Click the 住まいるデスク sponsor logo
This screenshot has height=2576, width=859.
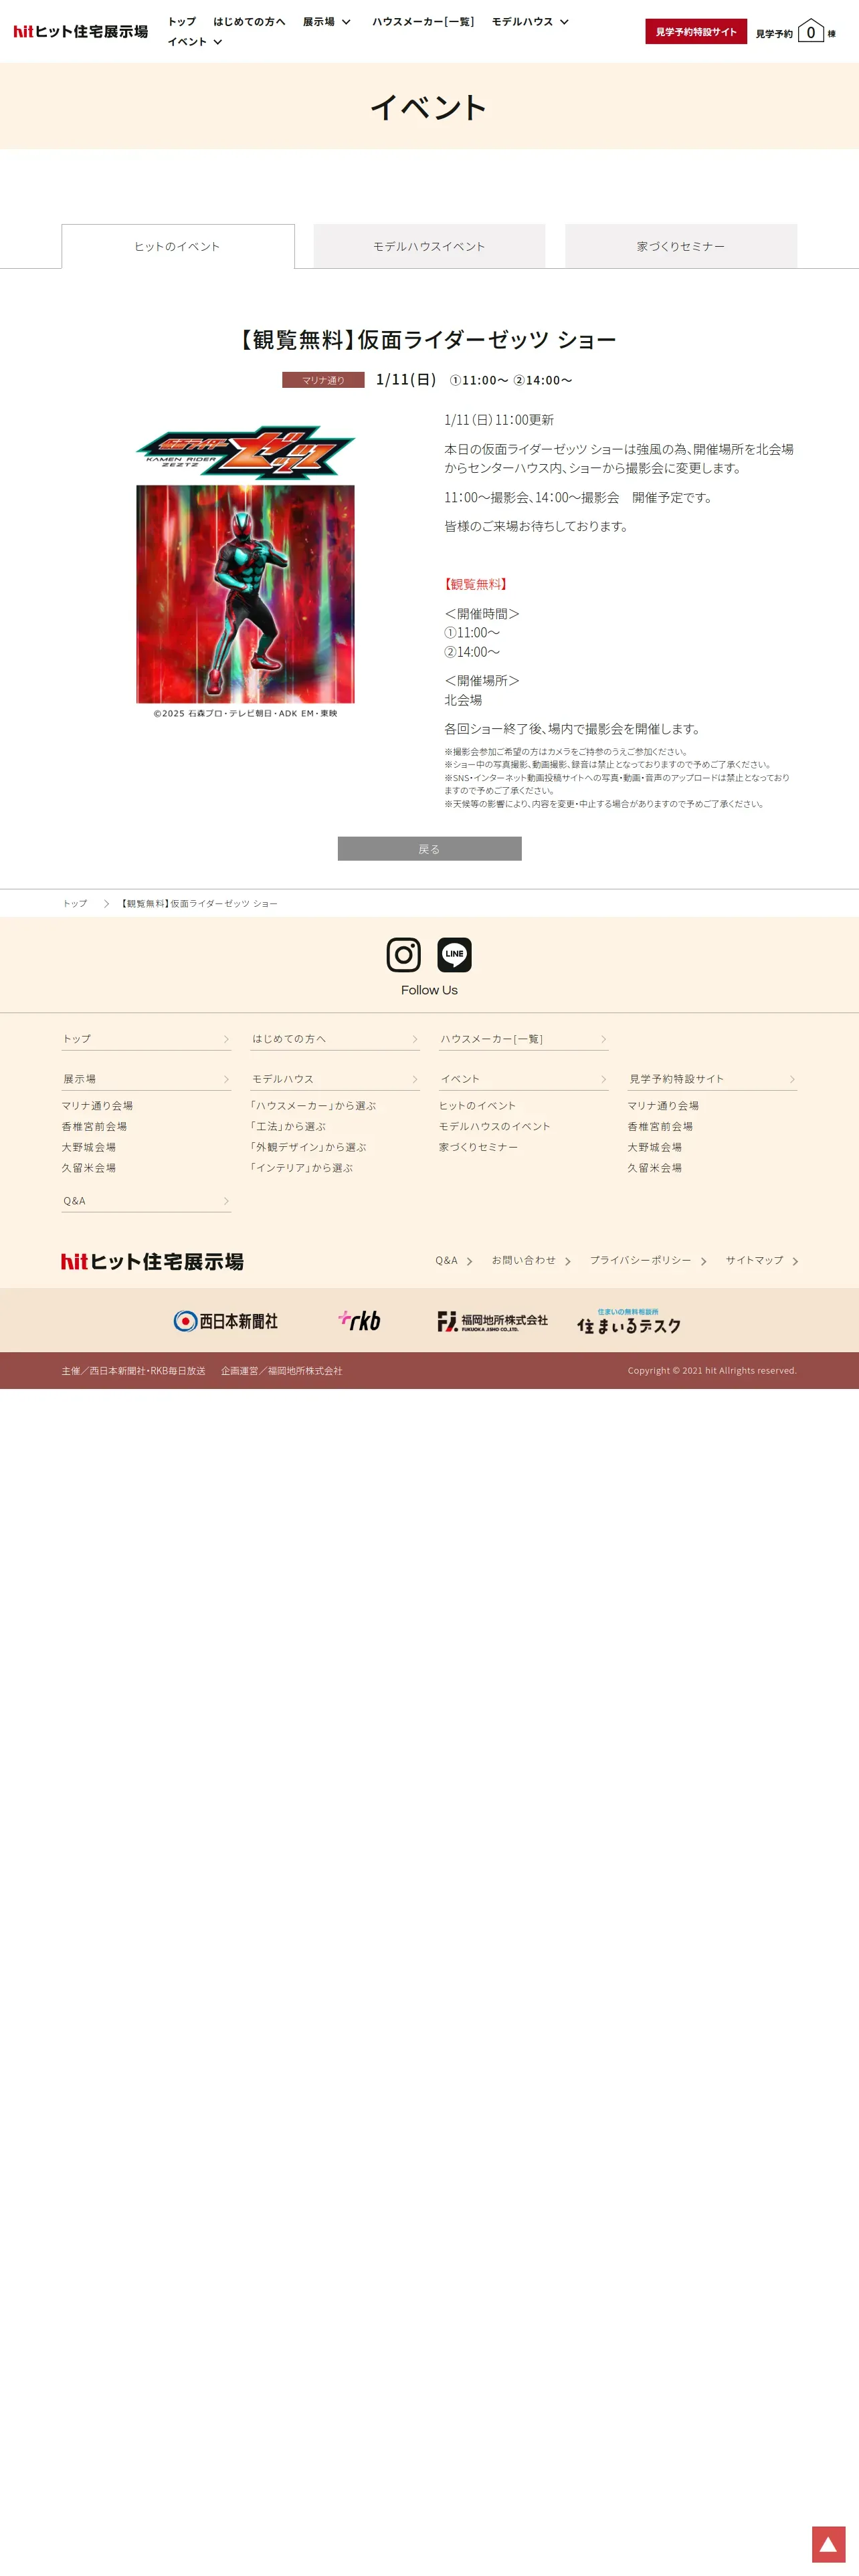pyautogui.click(x=629, y=1321)
